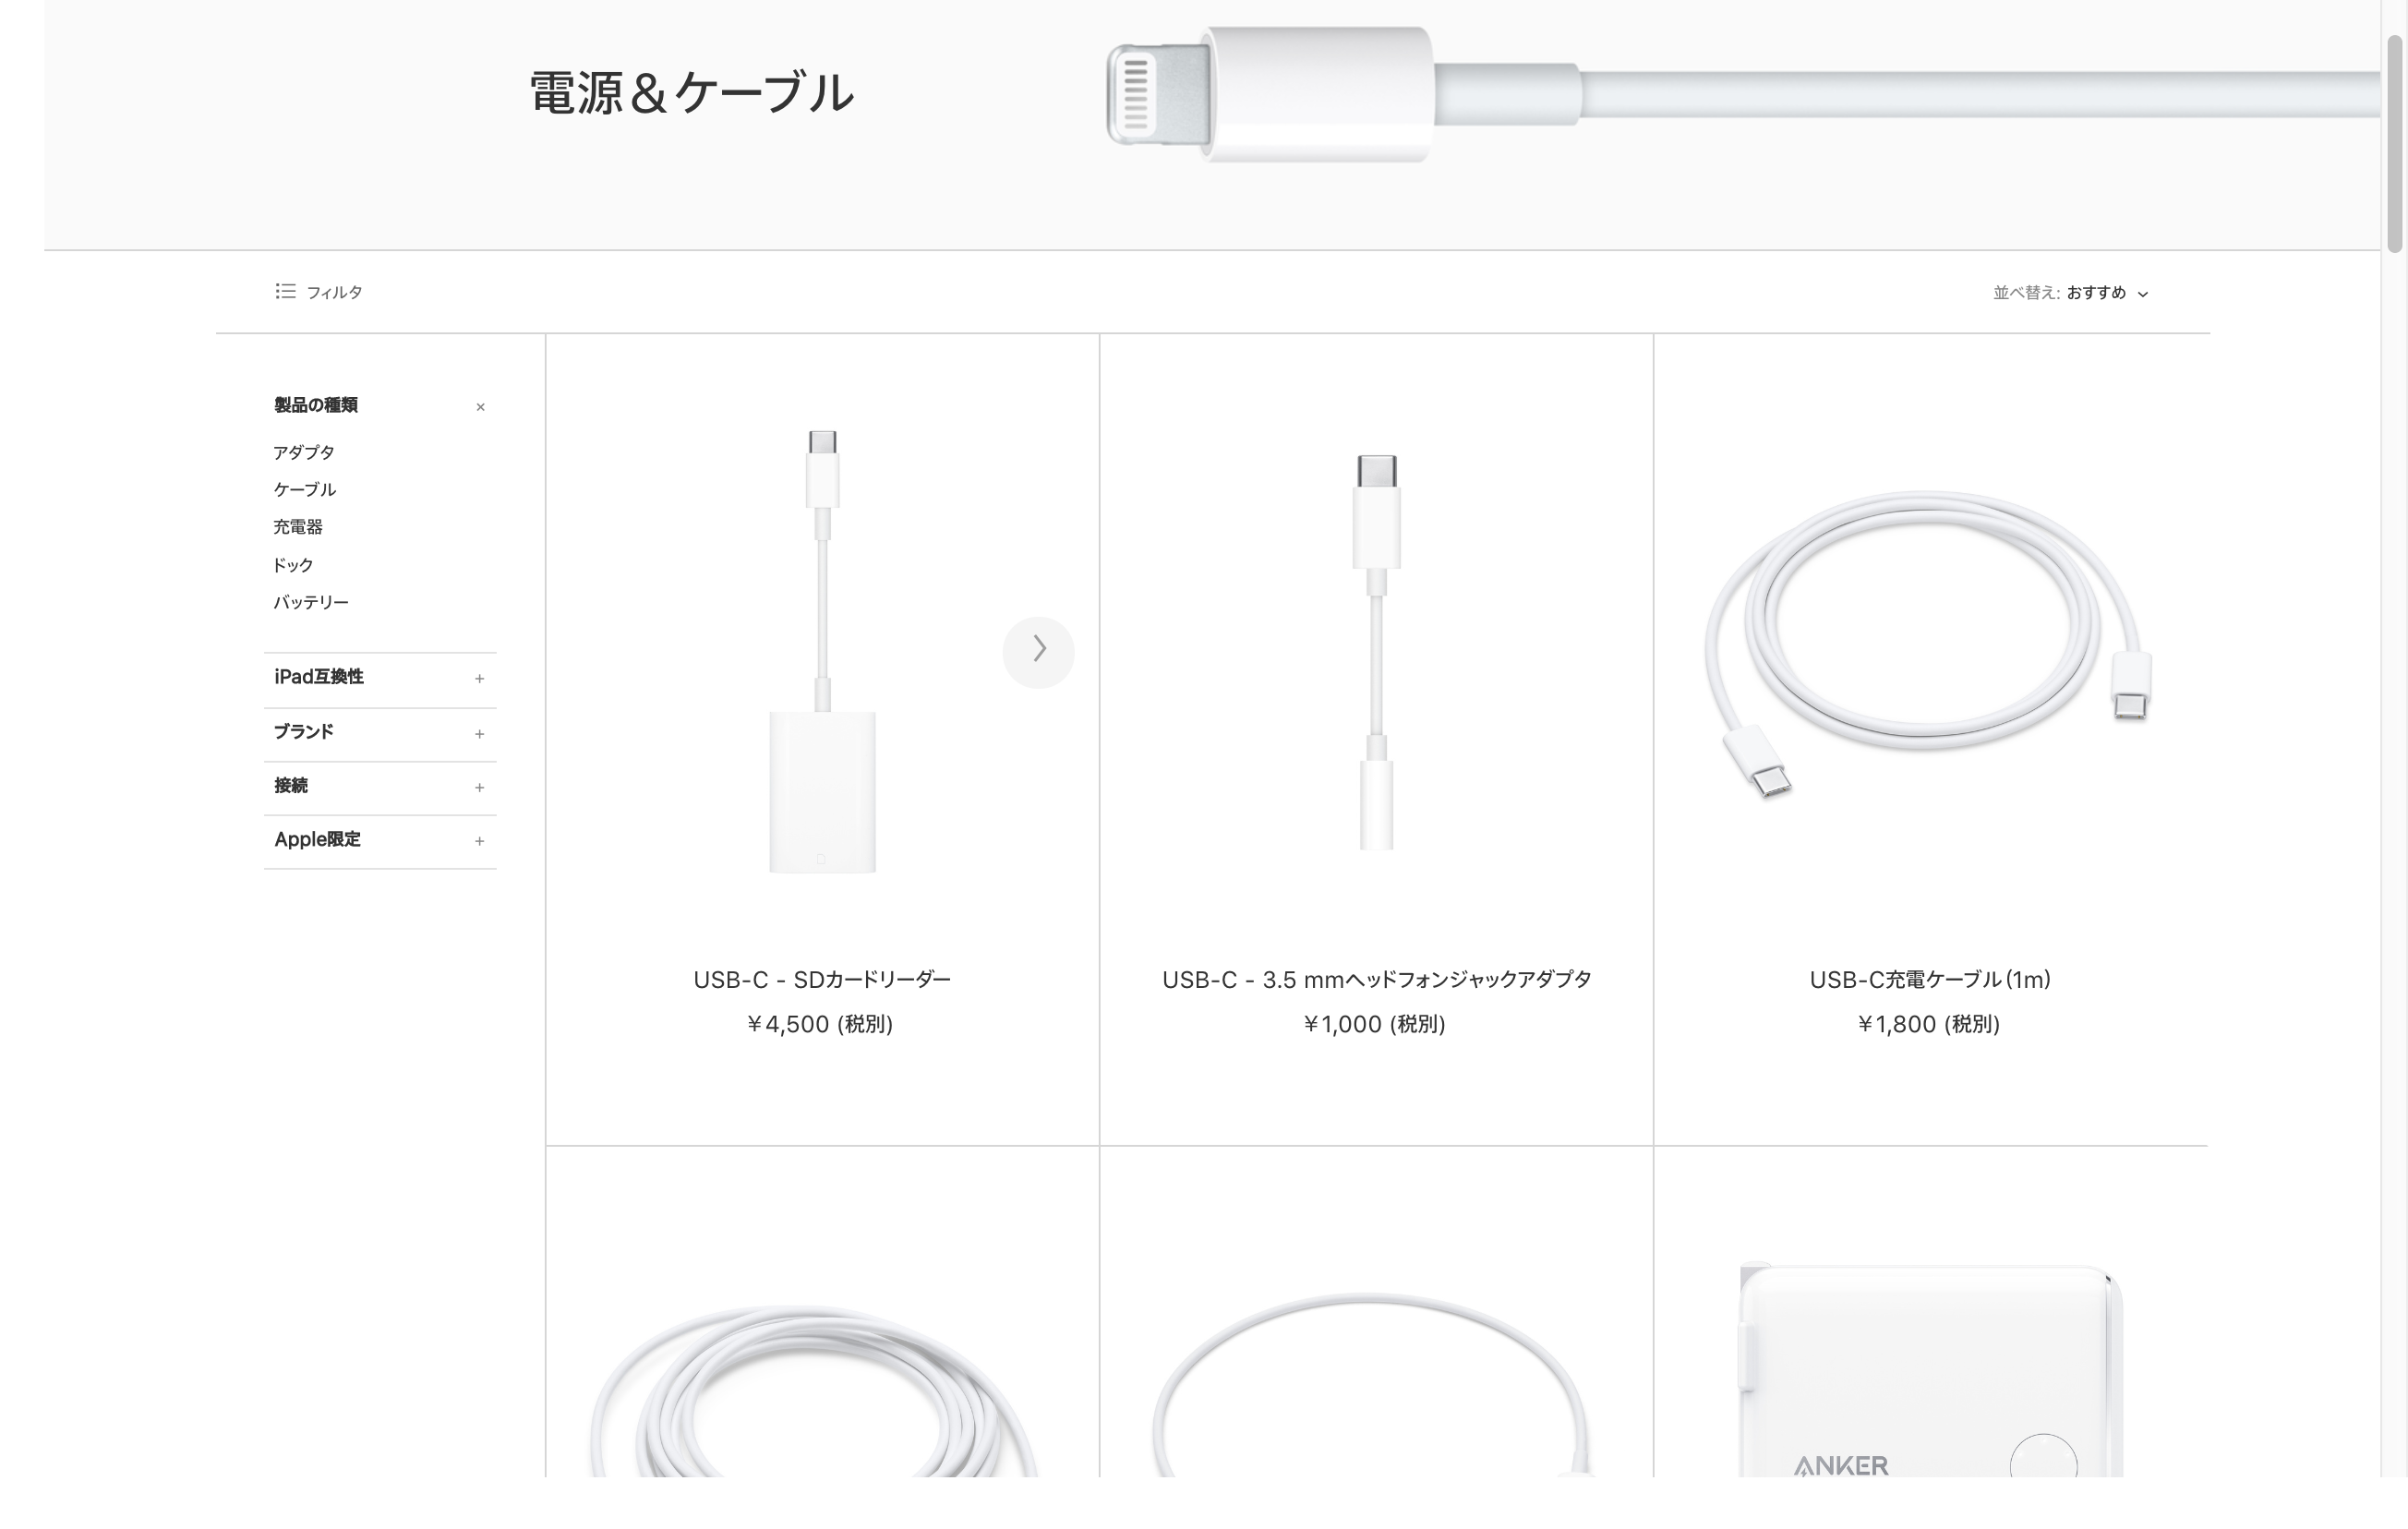Select the アダプタ product type filter

[x=304, y=452]
